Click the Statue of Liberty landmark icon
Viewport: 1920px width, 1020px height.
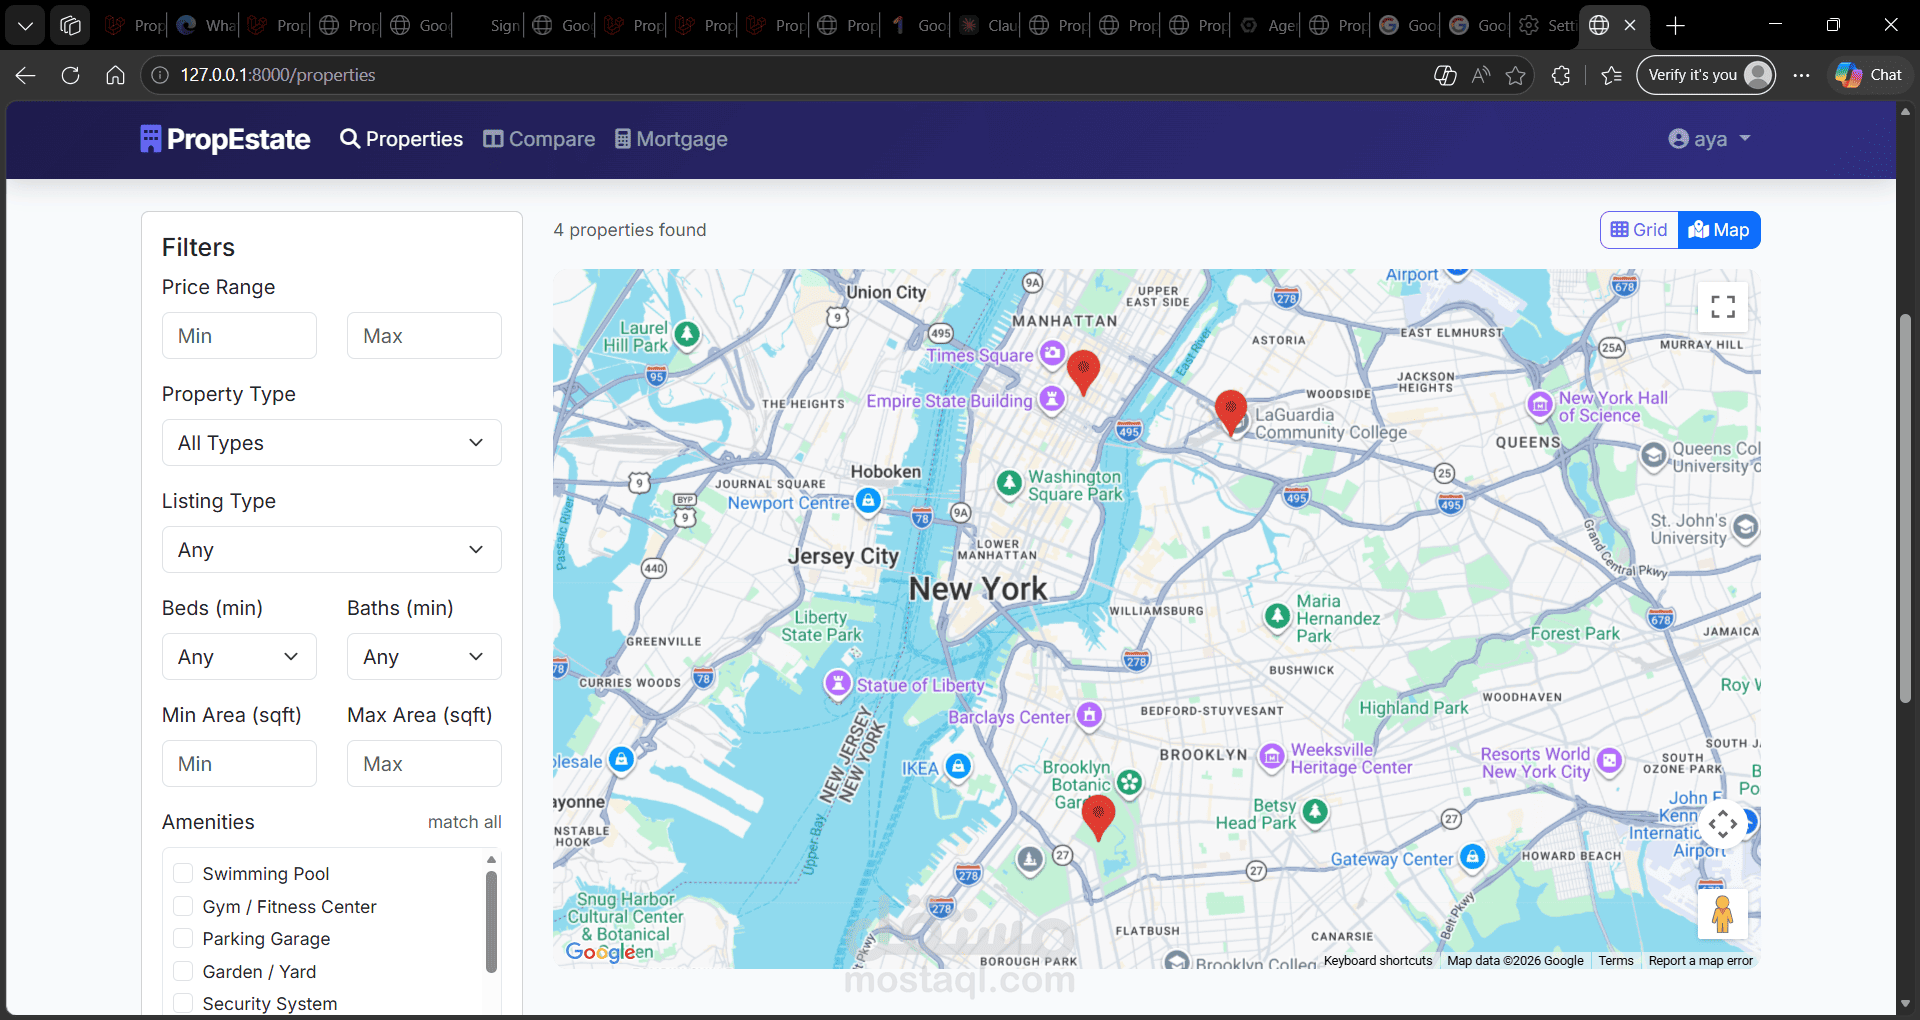837,684
